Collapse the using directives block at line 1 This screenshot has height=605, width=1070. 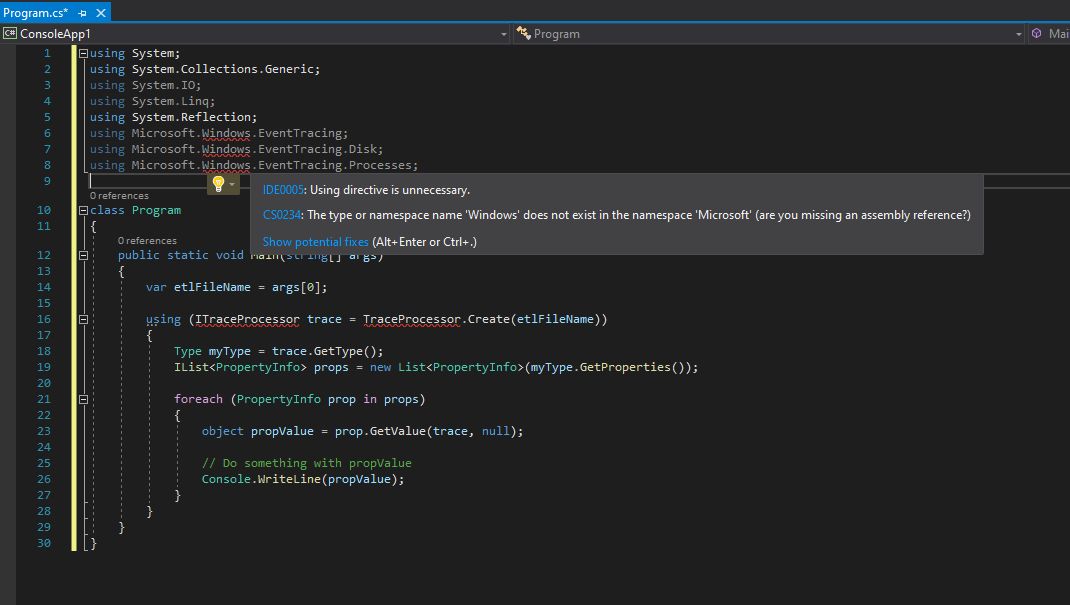pos(83,53)
